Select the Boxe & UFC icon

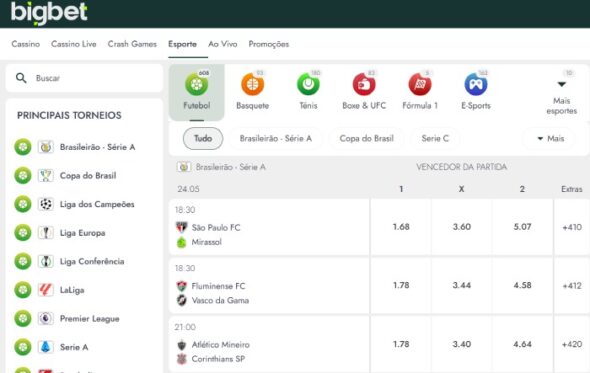364,84
